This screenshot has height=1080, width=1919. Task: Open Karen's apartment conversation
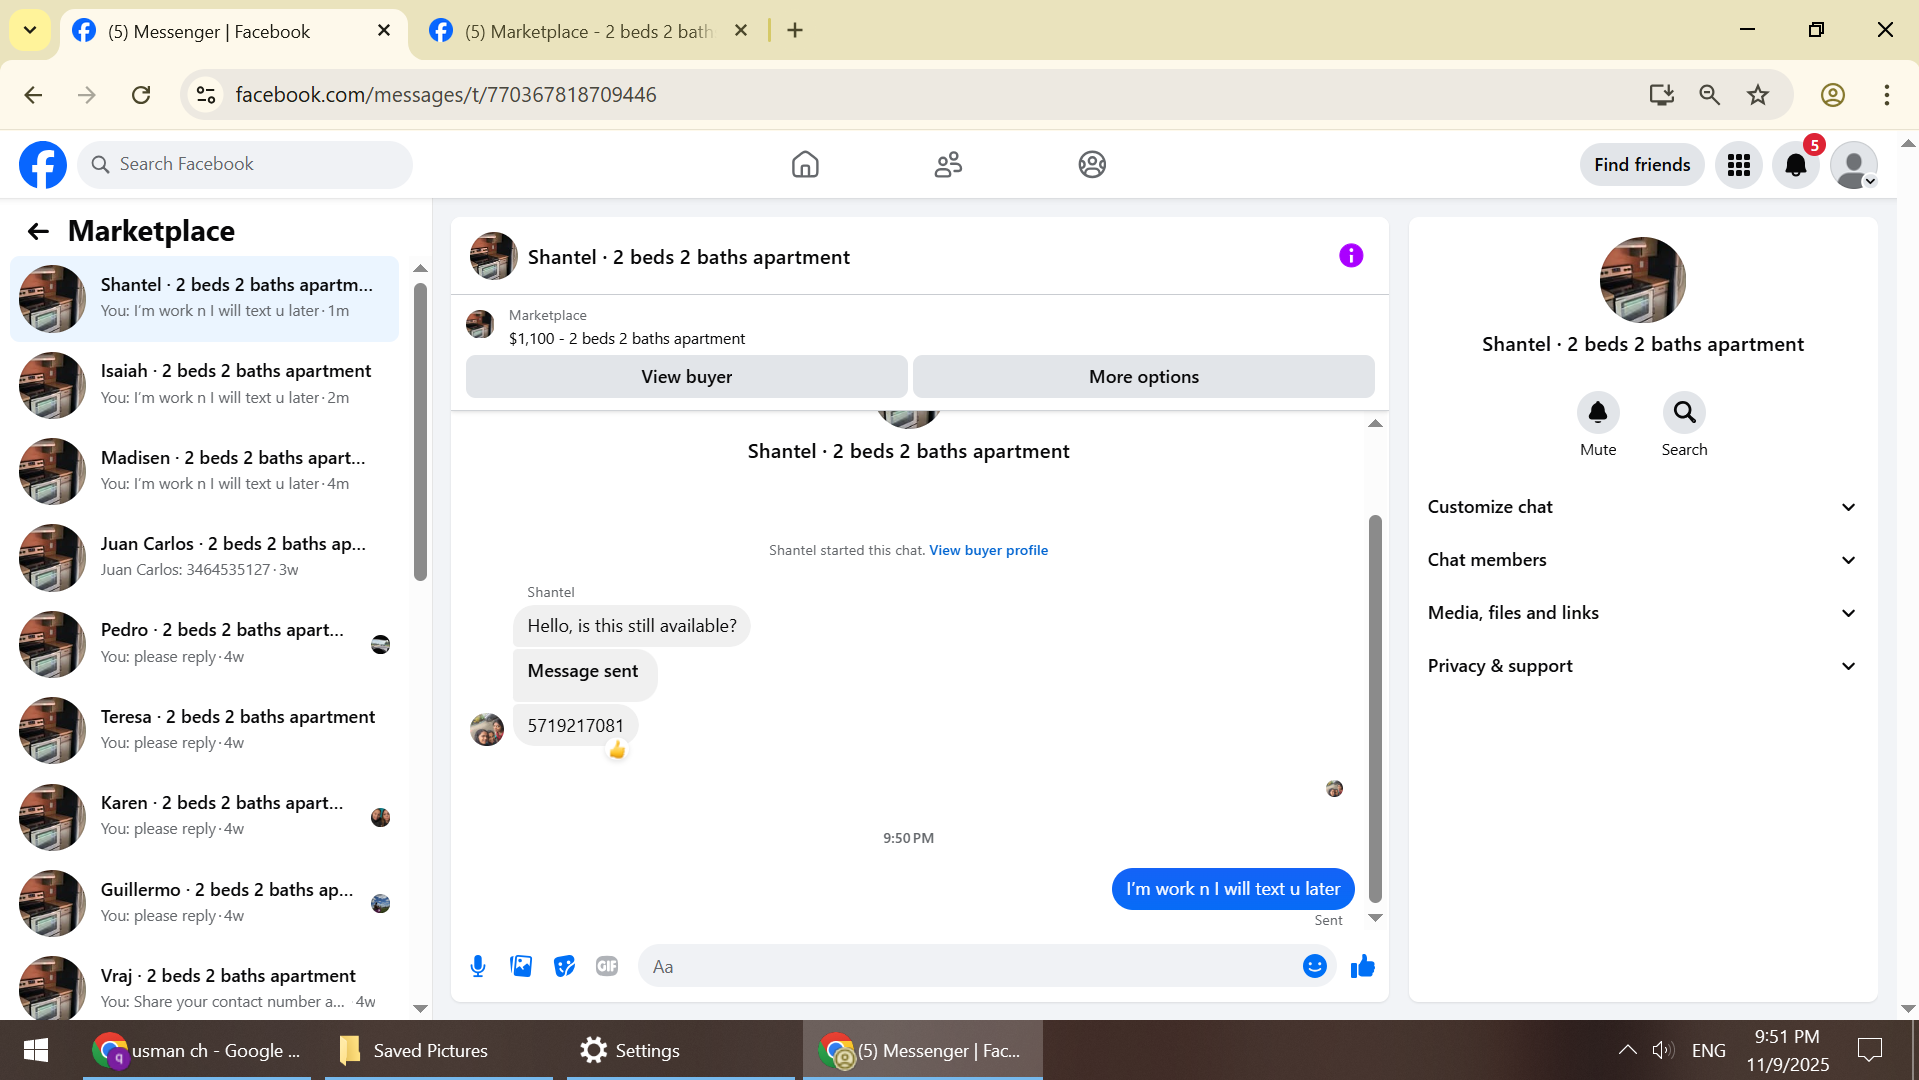(204, 817)
